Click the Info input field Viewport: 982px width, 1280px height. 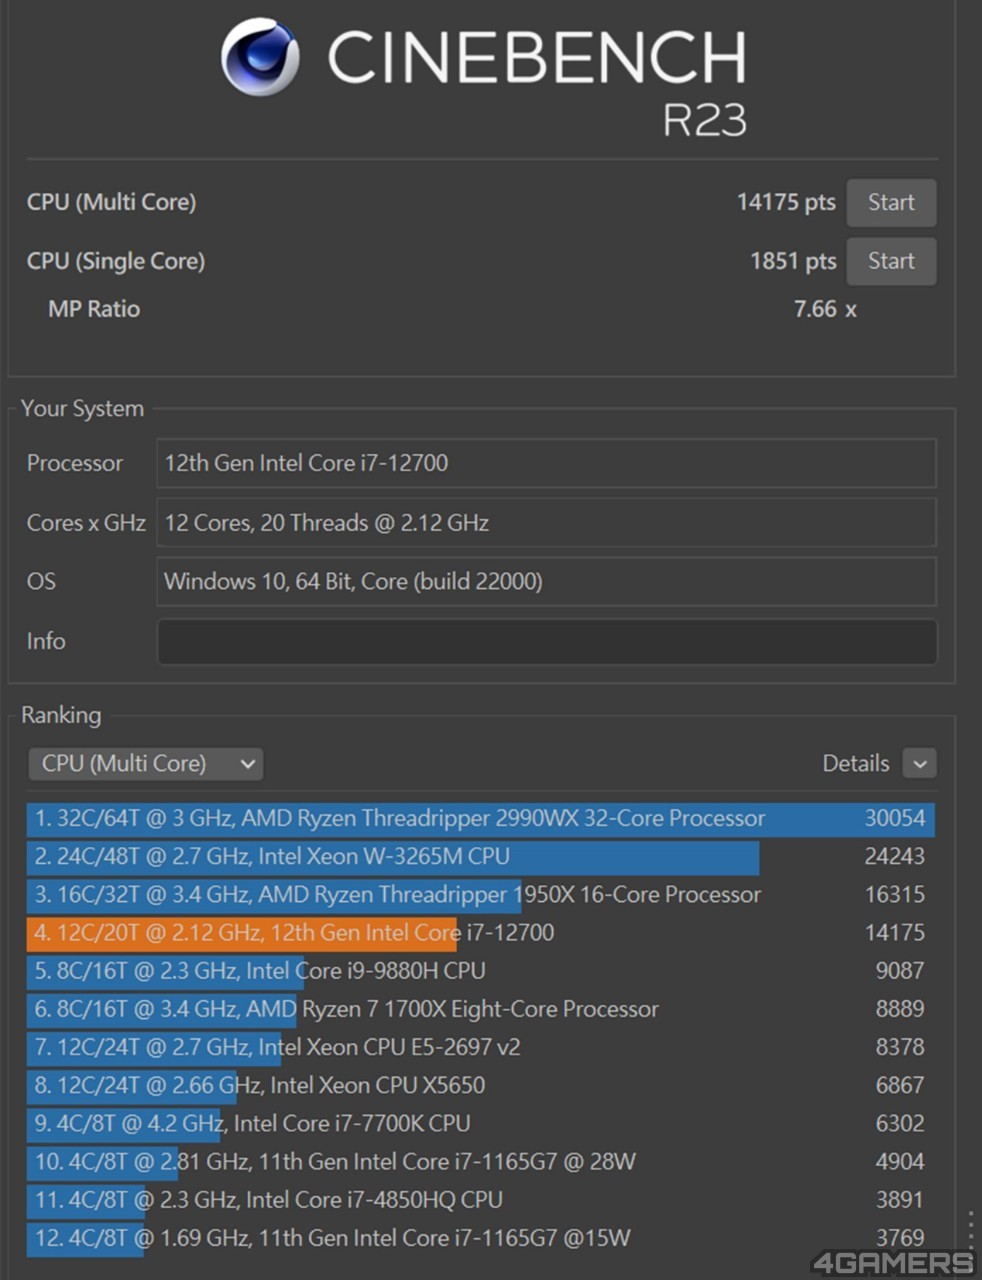[547, 642]
